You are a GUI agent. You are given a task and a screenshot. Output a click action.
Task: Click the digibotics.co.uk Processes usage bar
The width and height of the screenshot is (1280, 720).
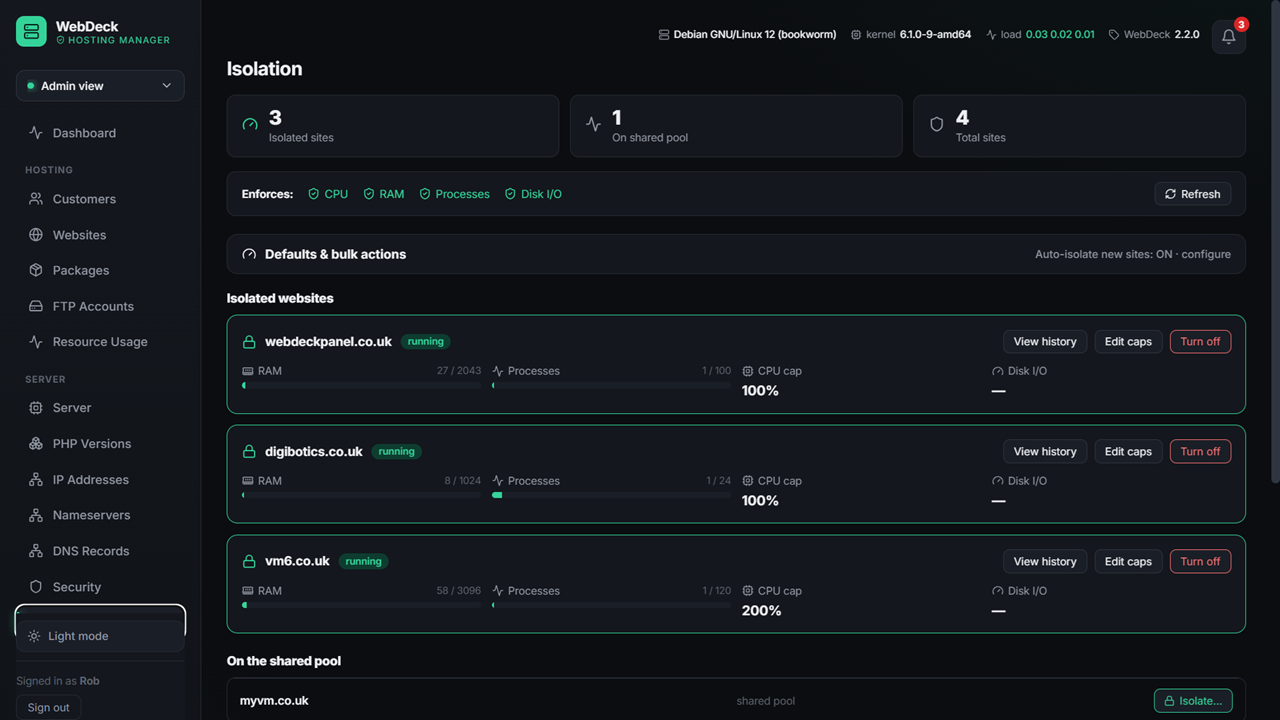coord(612,494)
